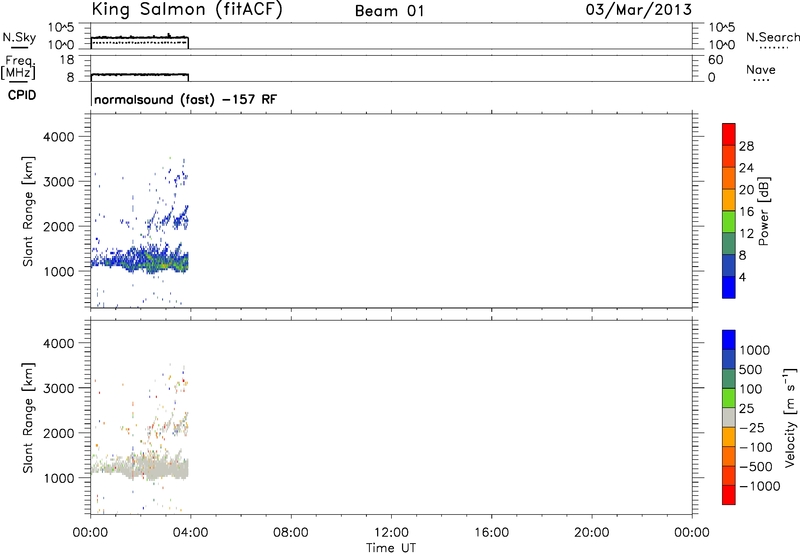Click the Time UT axis title
The width and height of the screenshot is (800, 554).
click(x=391, y=547)
